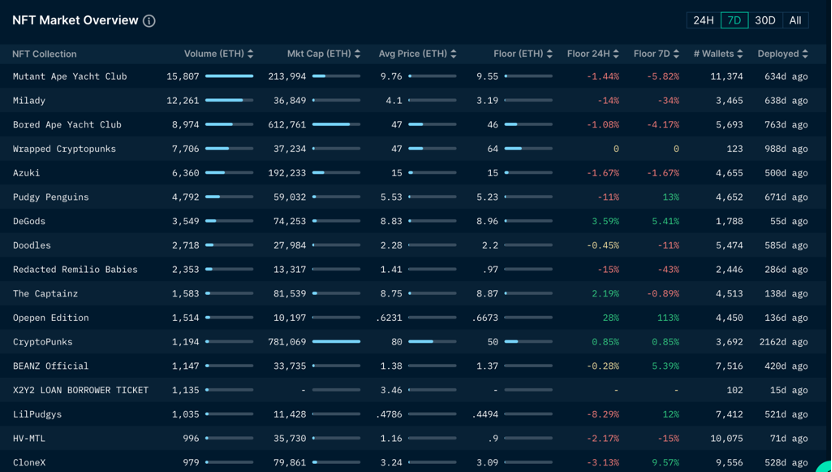The image size is (832, 472).
Task: Click HV-MTL wallets count 10,075
Action: pos(727,439)
